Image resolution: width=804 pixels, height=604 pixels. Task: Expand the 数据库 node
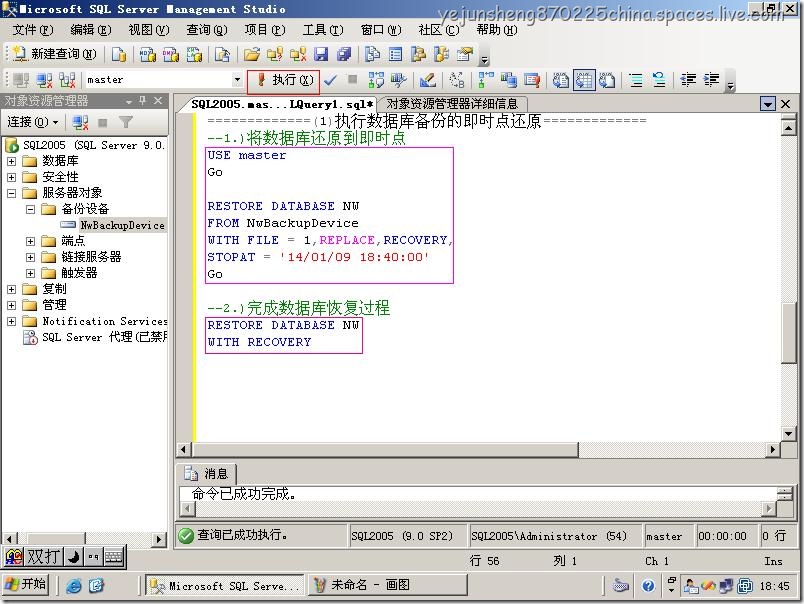pos(12,162)
